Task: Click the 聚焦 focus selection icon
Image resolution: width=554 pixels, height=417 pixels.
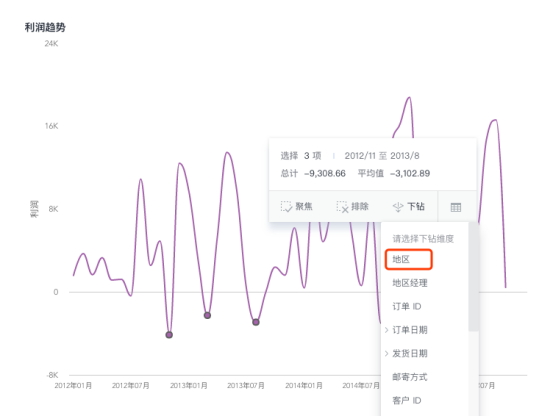Action: coord(286,207)
